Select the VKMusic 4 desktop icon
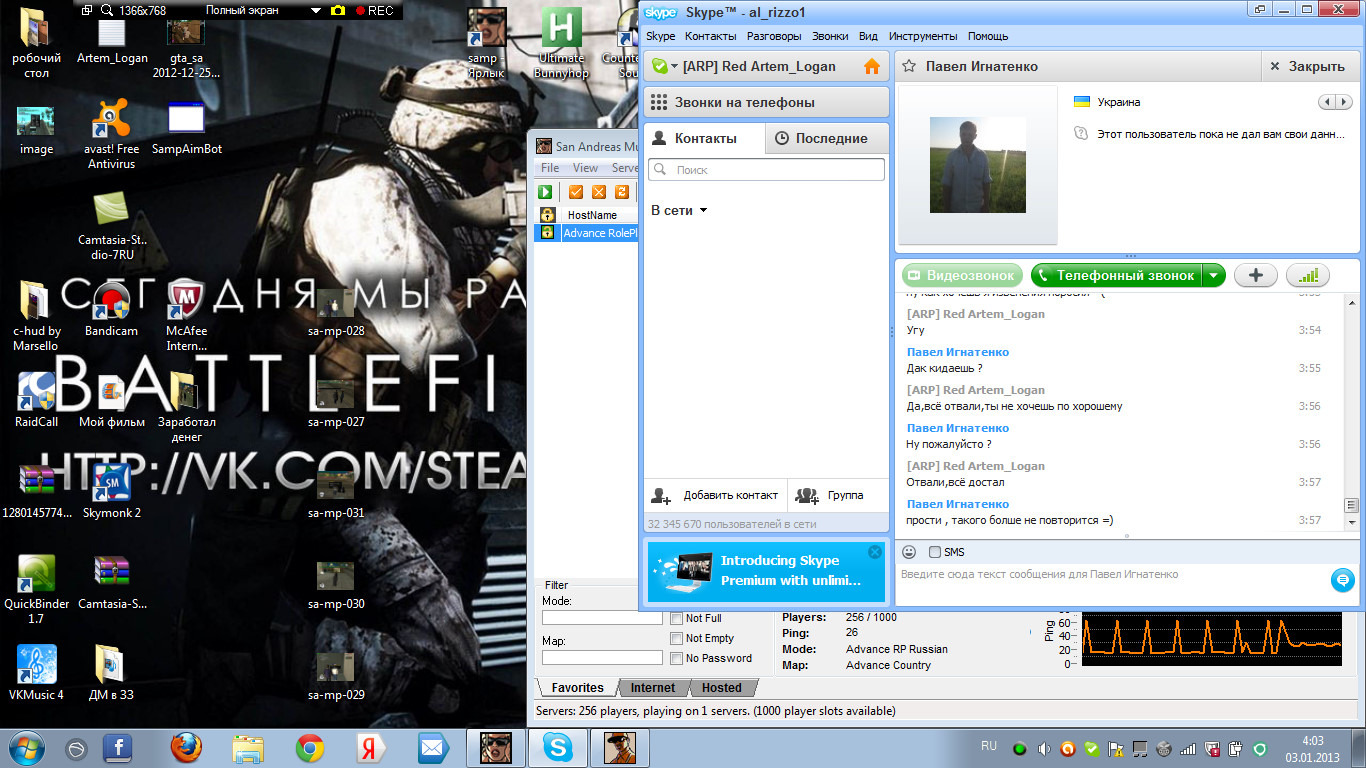Screen dimensions: 1366x768 37,672
